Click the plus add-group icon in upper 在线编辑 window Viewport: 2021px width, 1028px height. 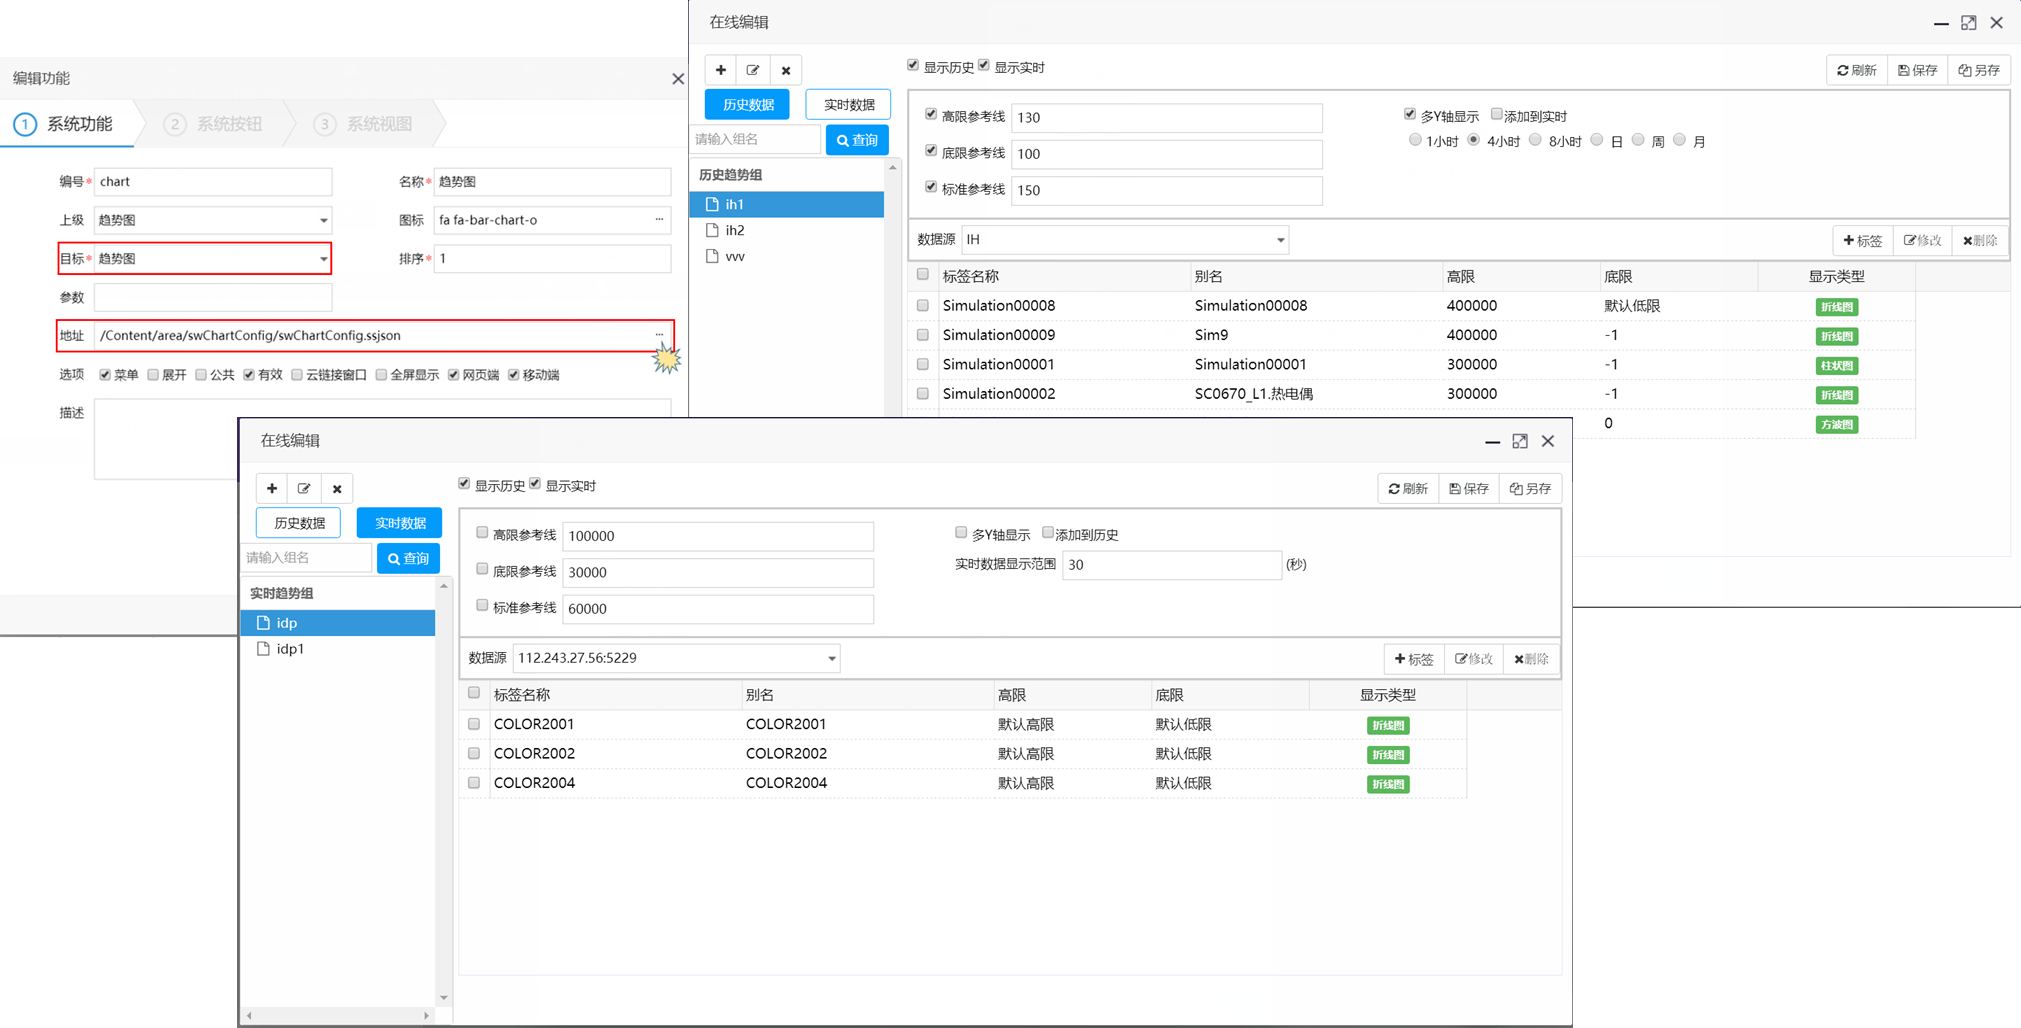pos(721,70)
